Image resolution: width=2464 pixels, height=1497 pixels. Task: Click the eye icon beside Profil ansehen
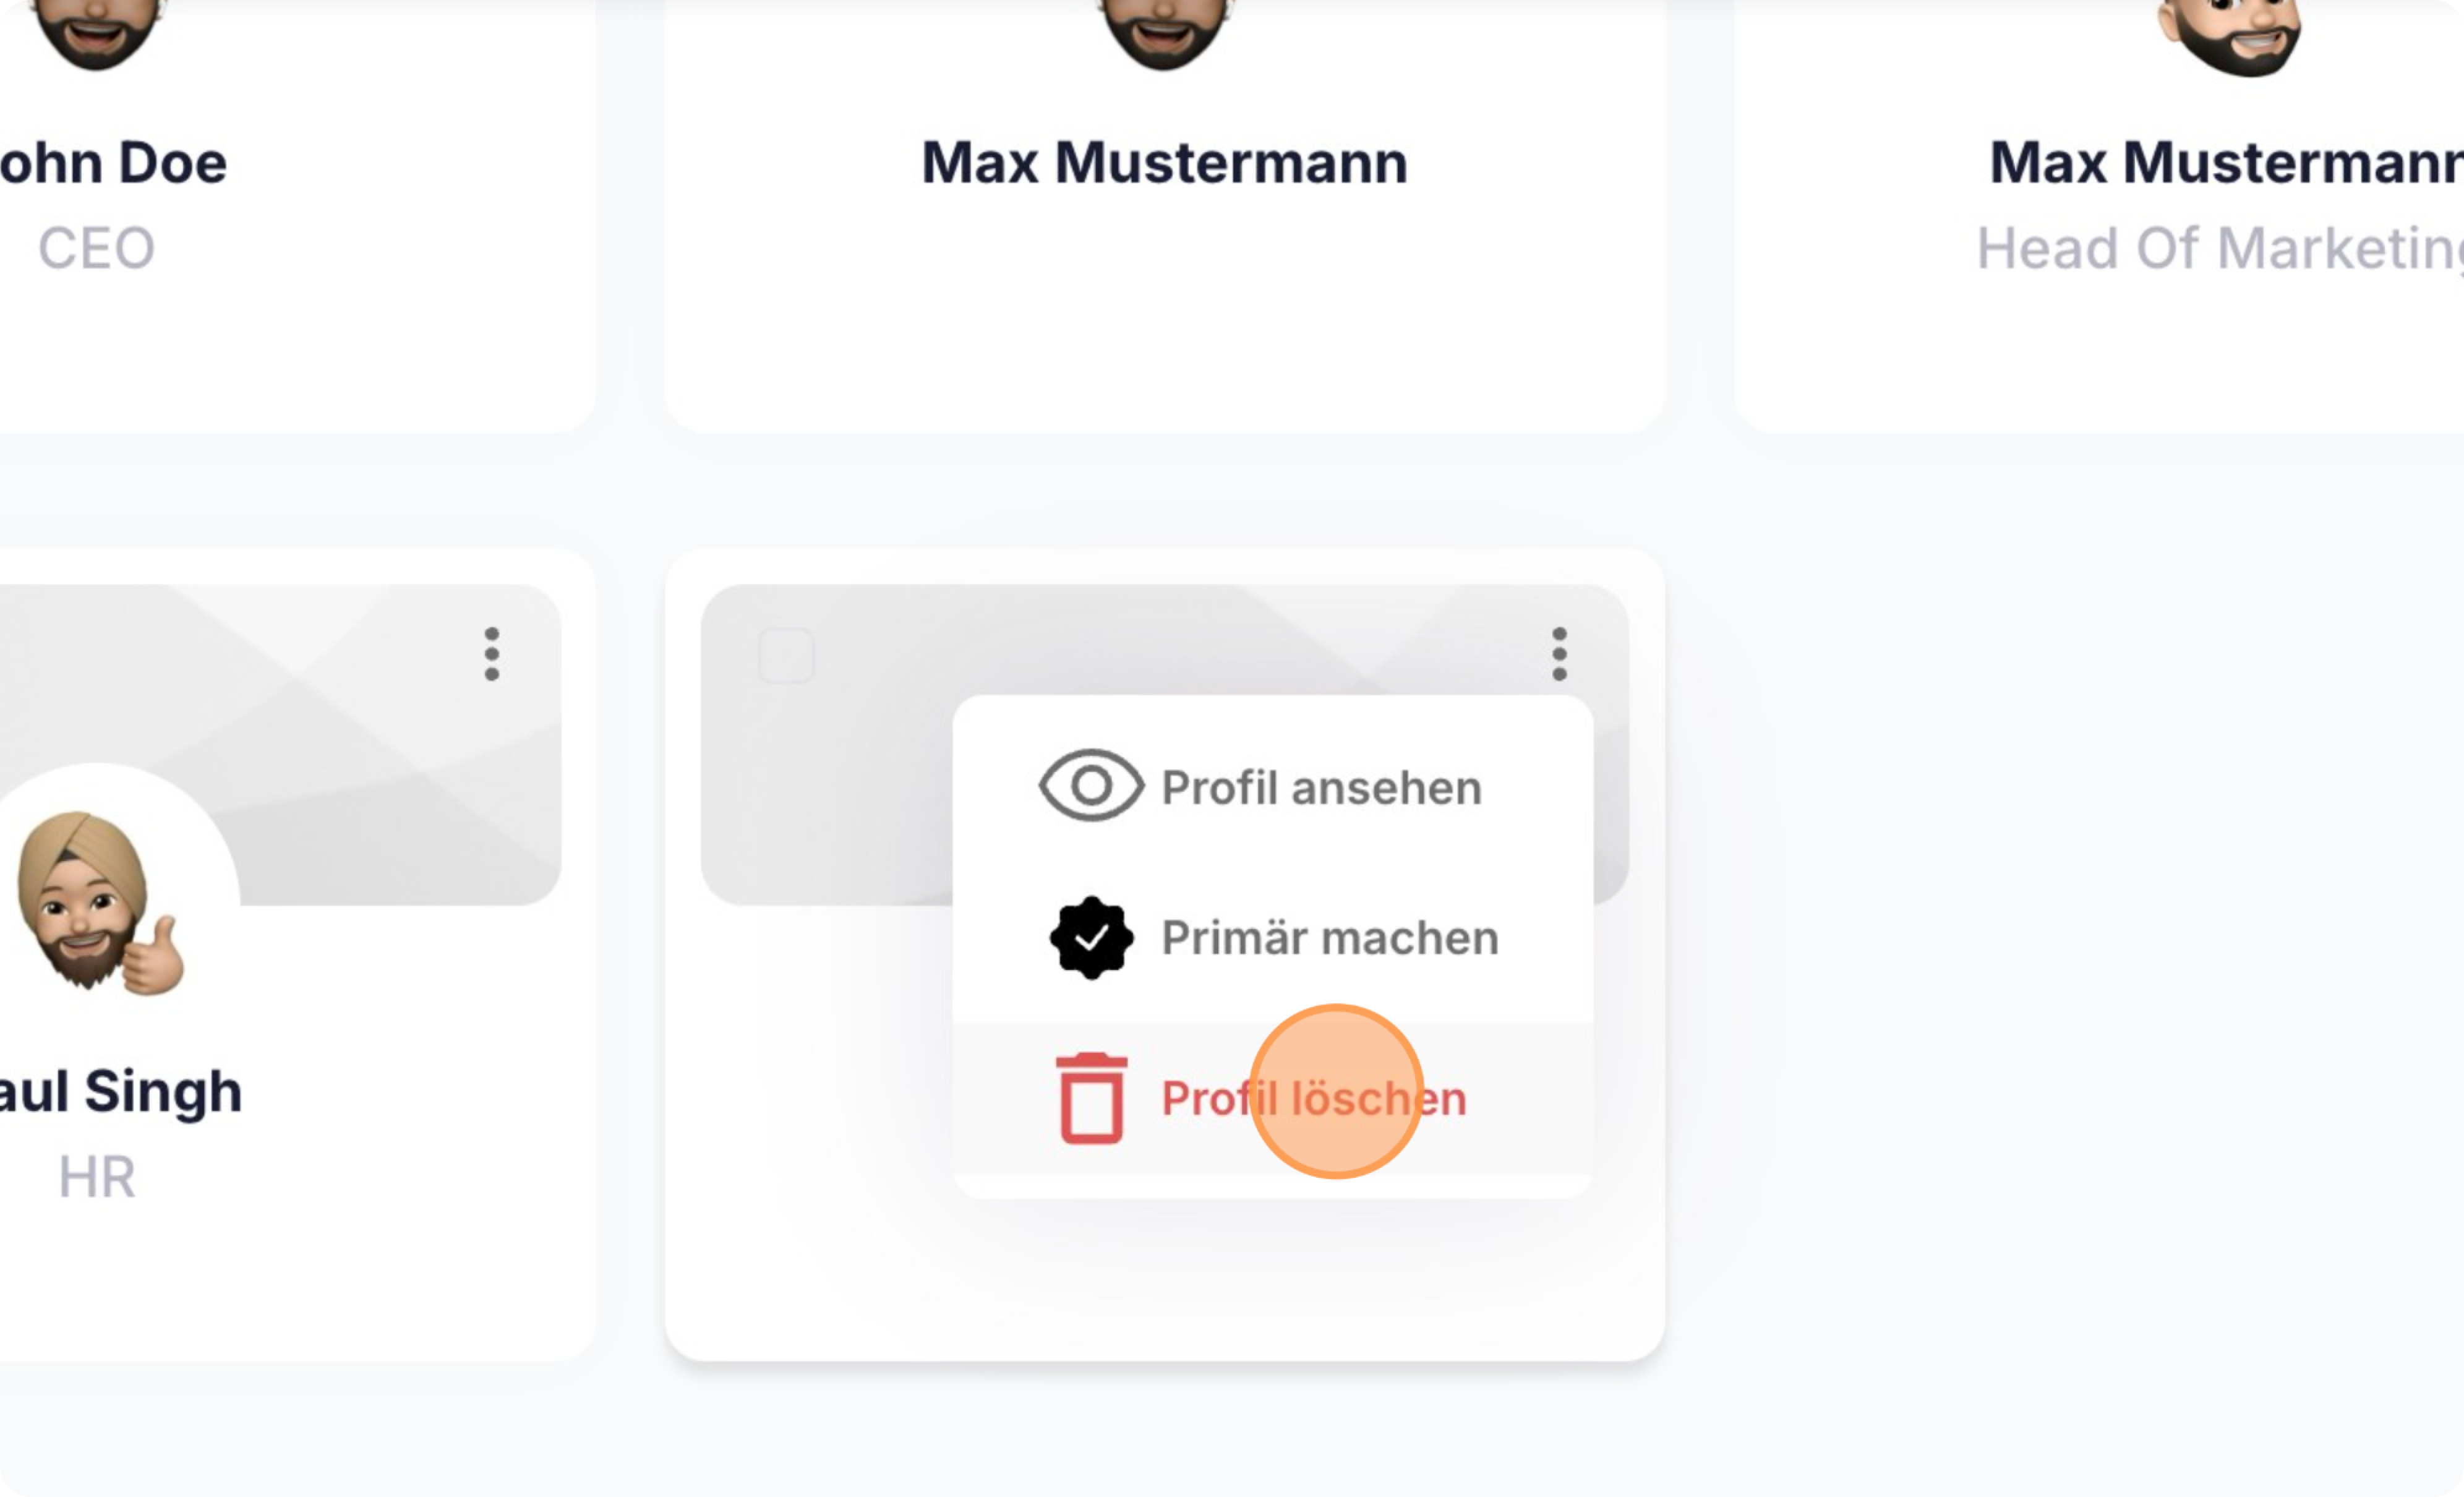1090,786
